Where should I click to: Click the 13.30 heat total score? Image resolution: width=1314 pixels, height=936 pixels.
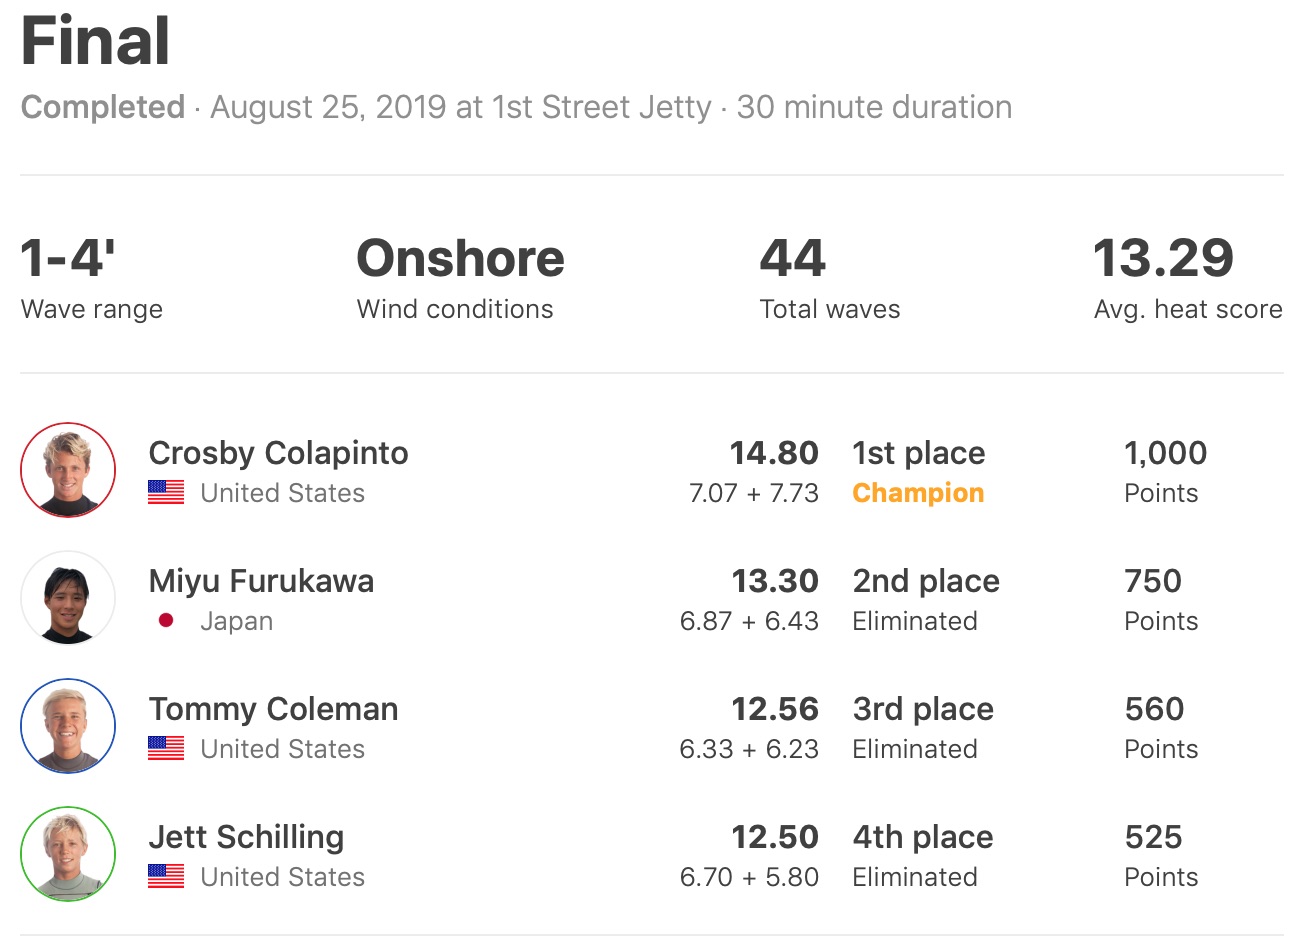[774, 581]
